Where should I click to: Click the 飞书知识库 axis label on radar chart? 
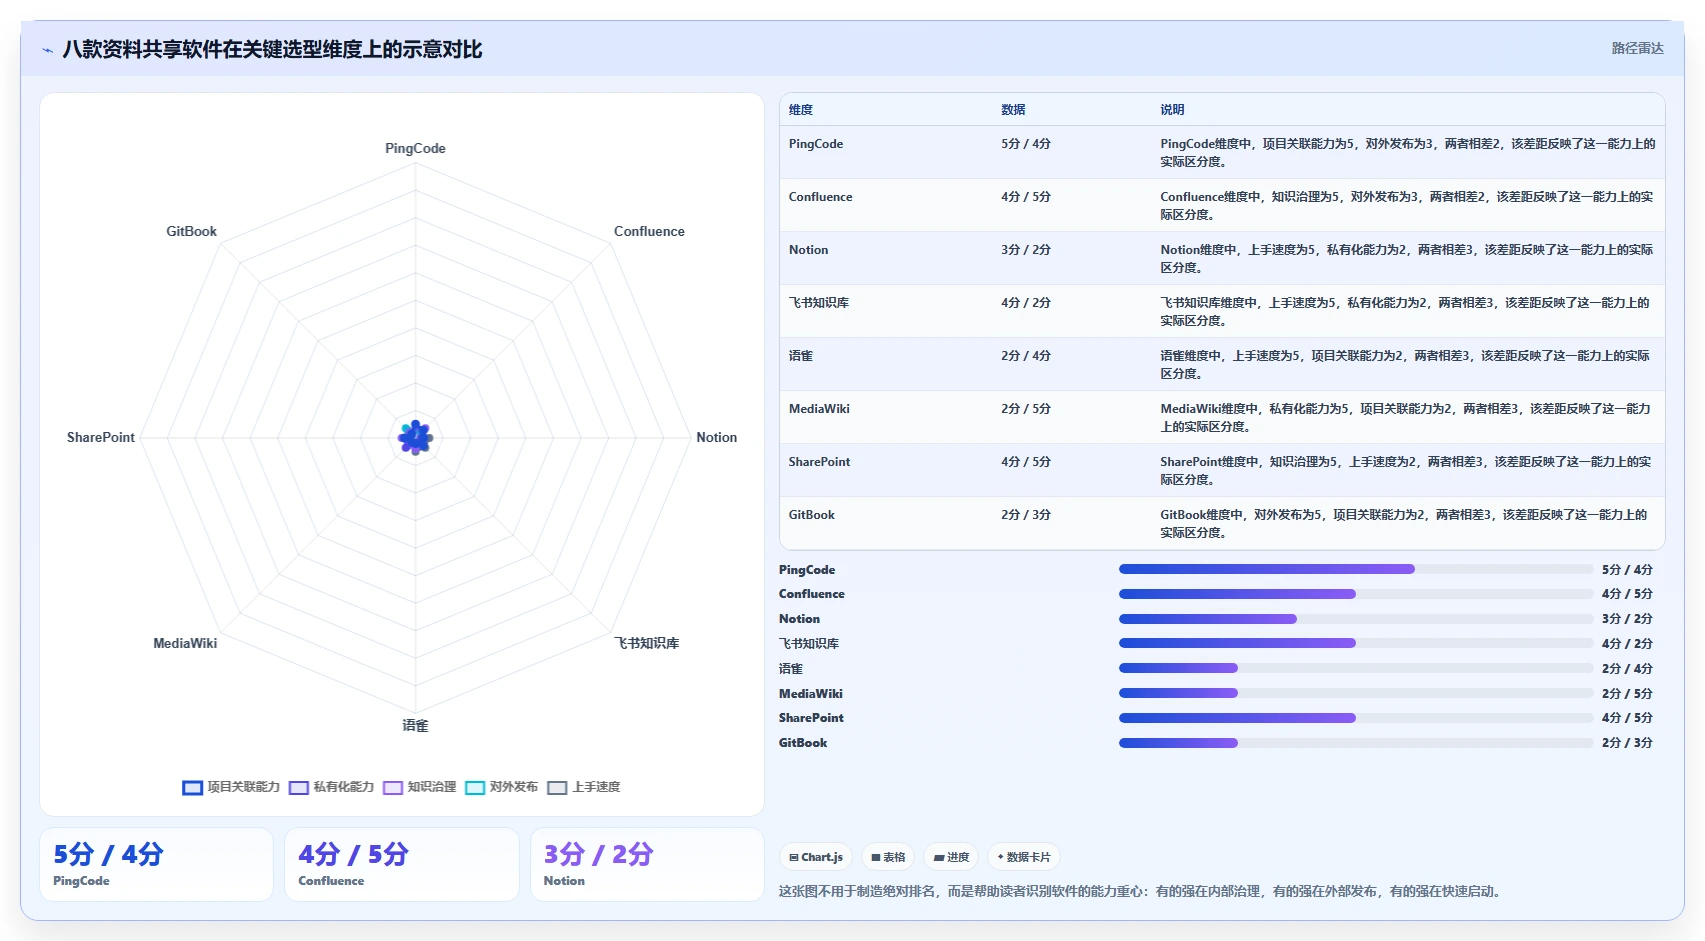click(647, 643)
